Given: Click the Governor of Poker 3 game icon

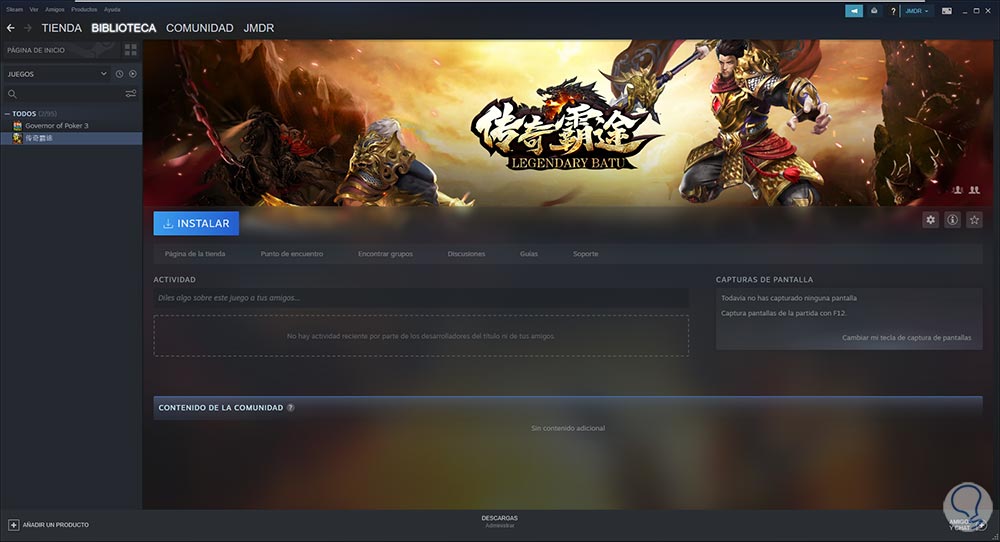Looking at the screenshot, I should pyautogui.click(x=18, y=126).
